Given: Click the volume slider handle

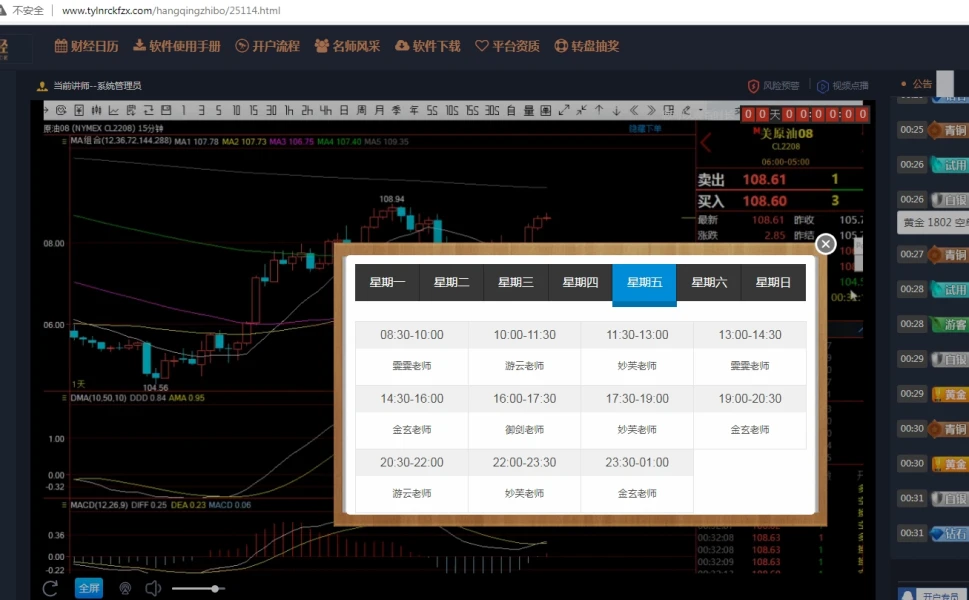Looking at the screenshot, I should click(215, 588).
